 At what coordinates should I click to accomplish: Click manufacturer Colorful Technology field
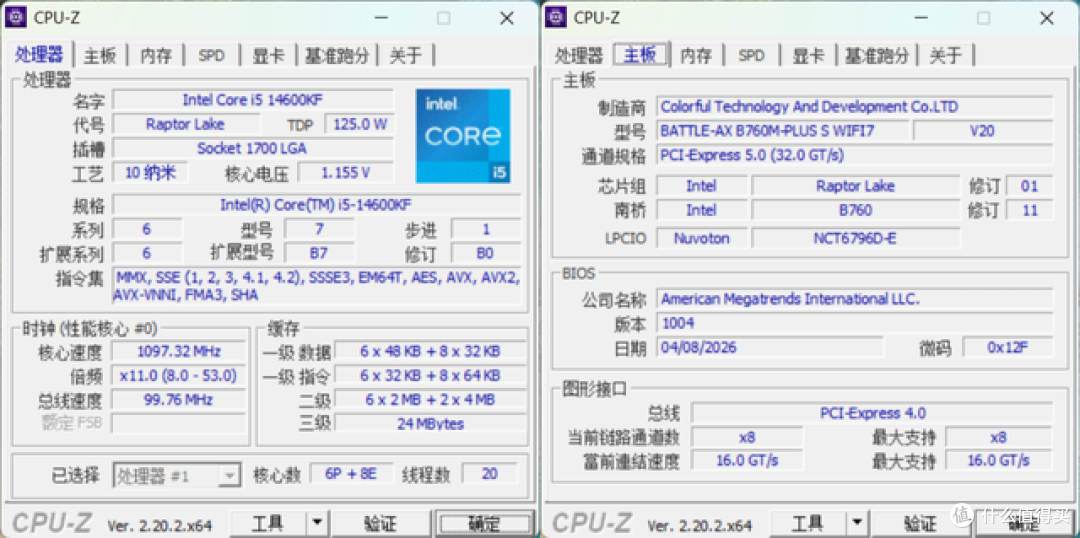(854, 107)
